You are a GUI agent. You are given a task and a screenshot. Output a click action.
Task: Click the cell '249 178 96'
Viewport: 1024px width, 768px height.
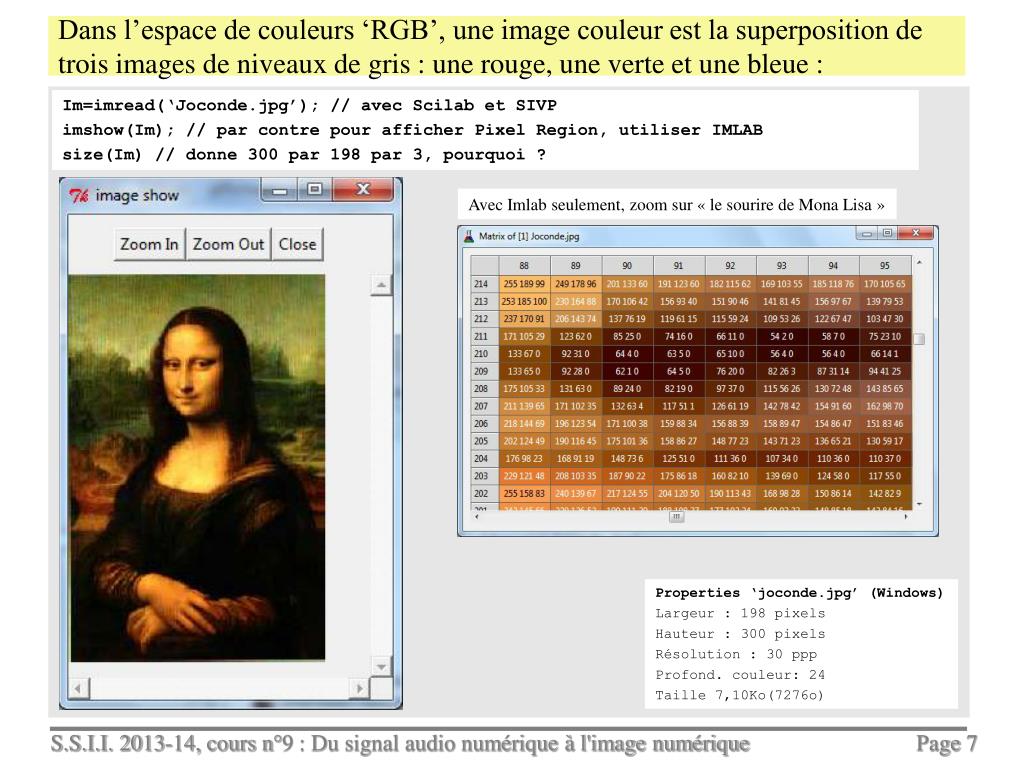(x=575, y=284)
